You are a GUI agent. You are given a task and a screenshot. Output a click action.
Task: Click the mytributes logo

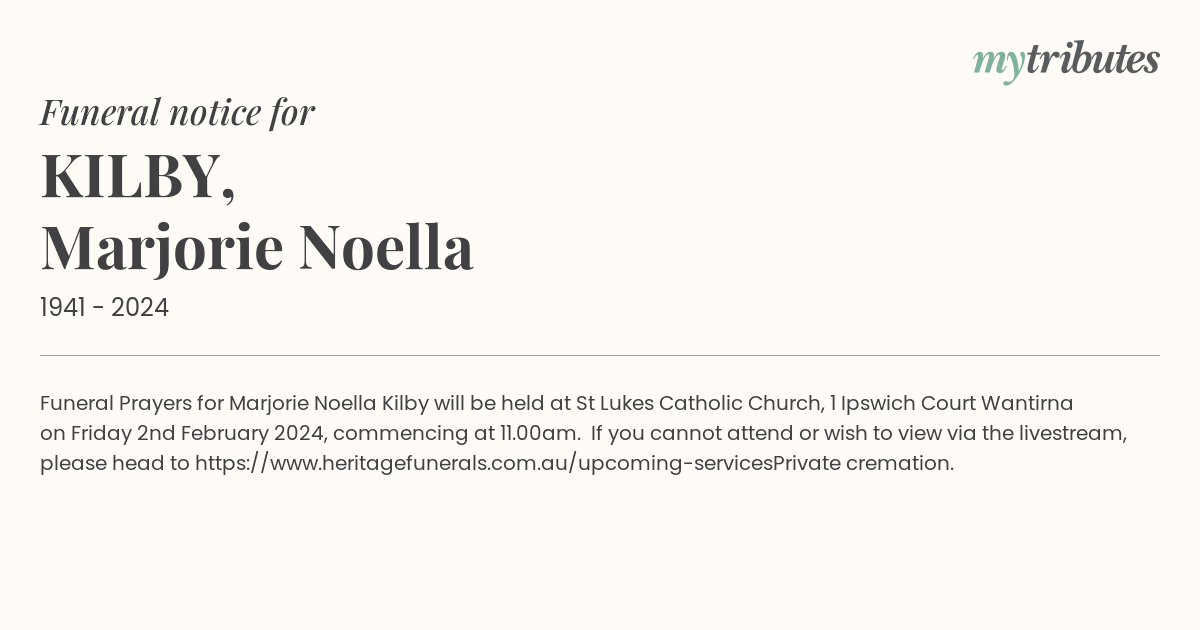(x=1066, y=61)
